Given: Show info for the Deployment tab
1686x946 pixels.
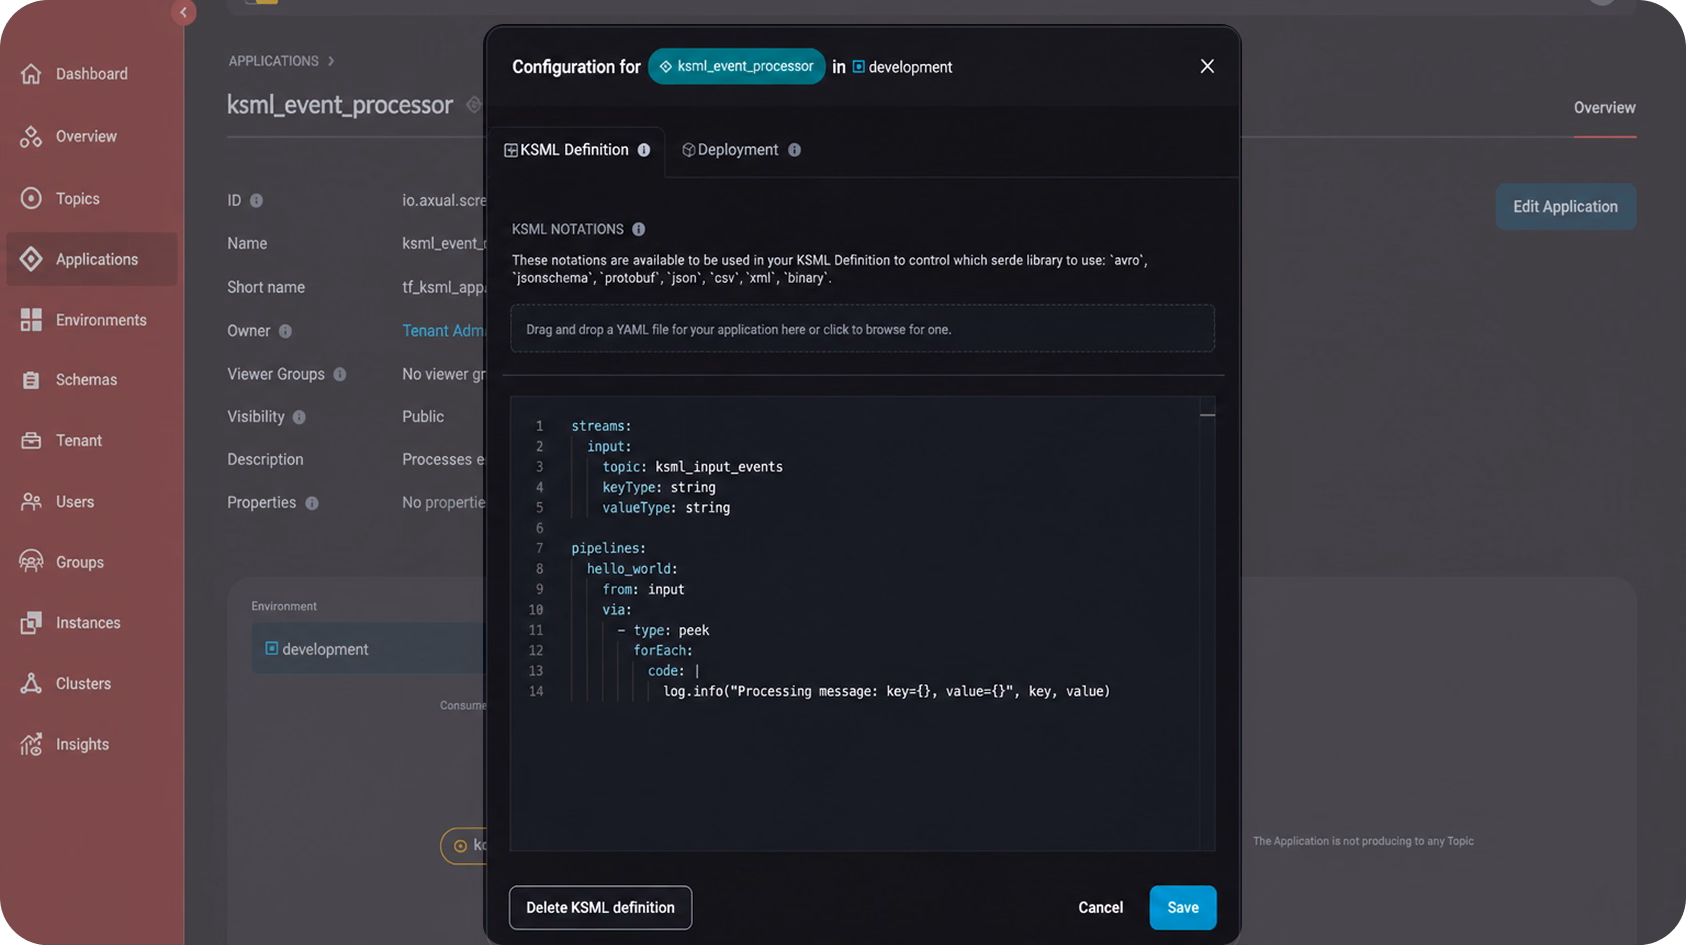Looking at the screenshot, I should [794, 150].
